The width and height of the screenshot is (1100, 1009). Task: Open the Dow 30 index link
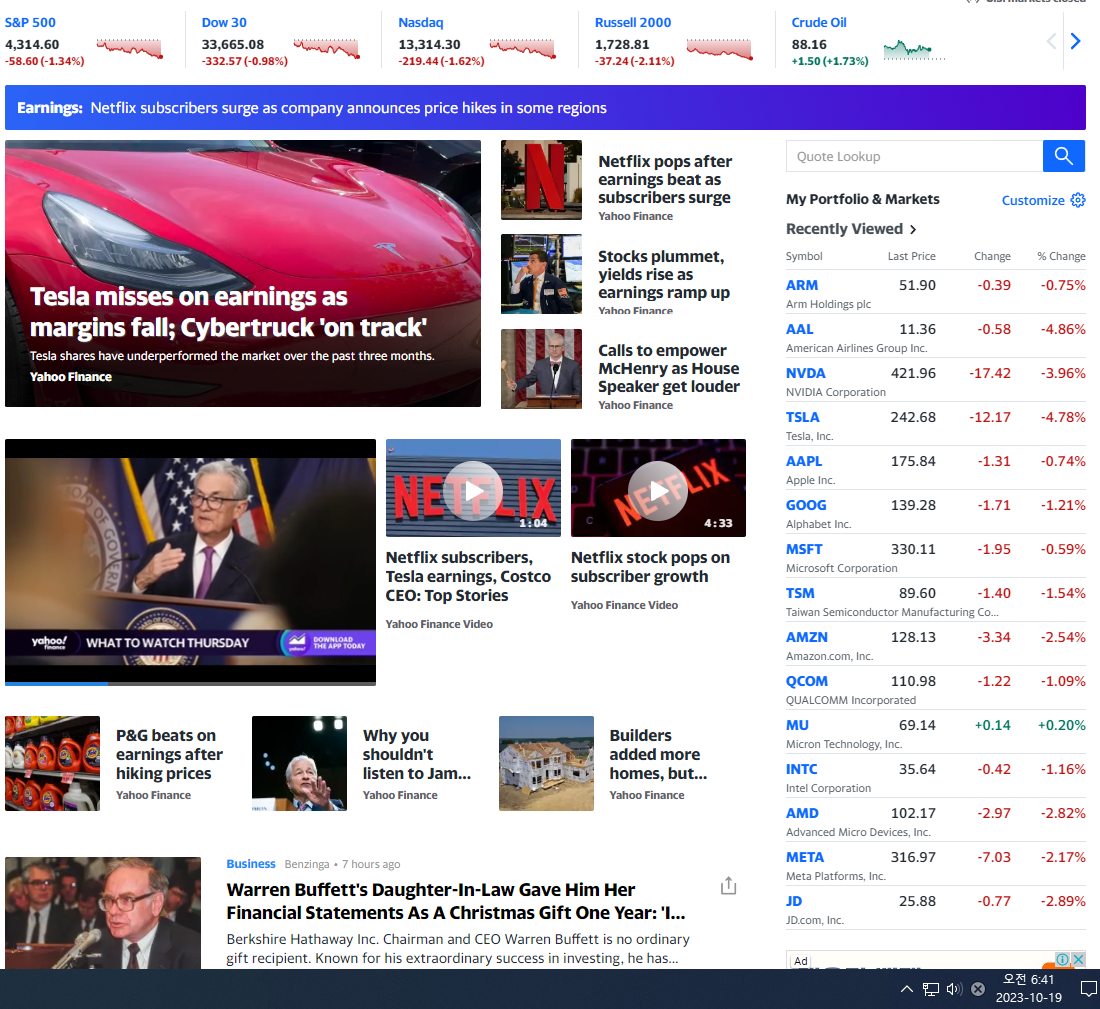[x=224, y=22]
